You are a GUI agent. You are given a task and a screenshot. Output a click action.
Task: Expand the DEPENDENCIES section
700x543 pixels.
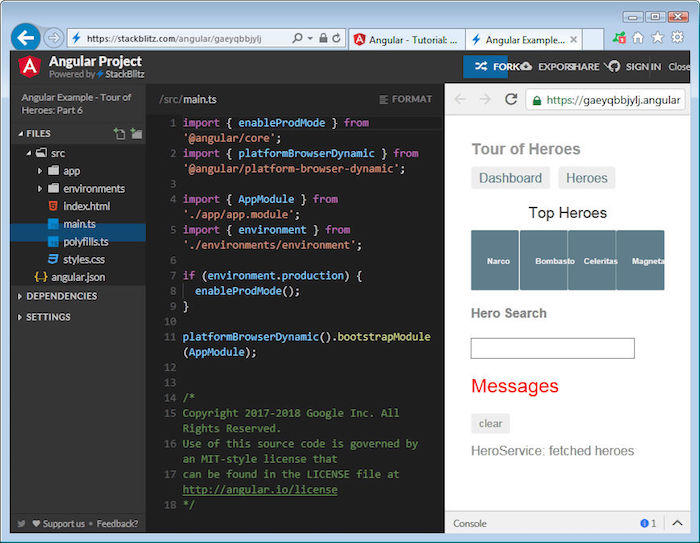[57, 297]
